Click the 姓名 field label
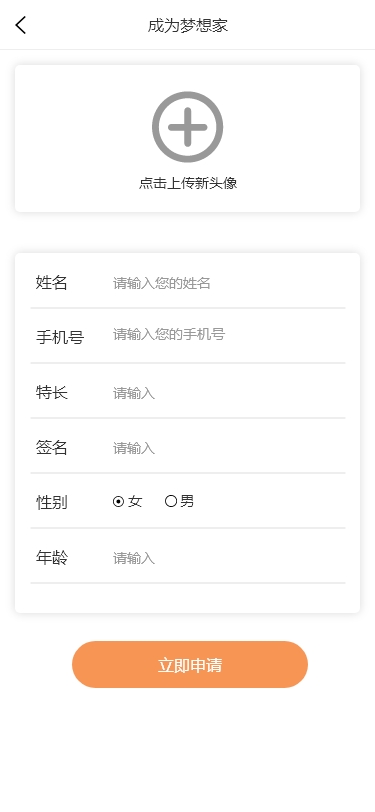 (51, 283)
